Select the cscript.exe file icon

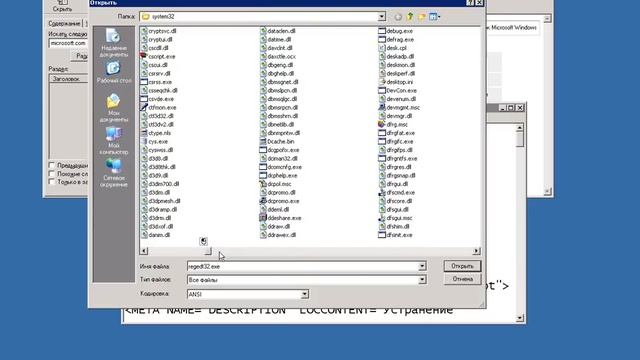click(144, 56)
